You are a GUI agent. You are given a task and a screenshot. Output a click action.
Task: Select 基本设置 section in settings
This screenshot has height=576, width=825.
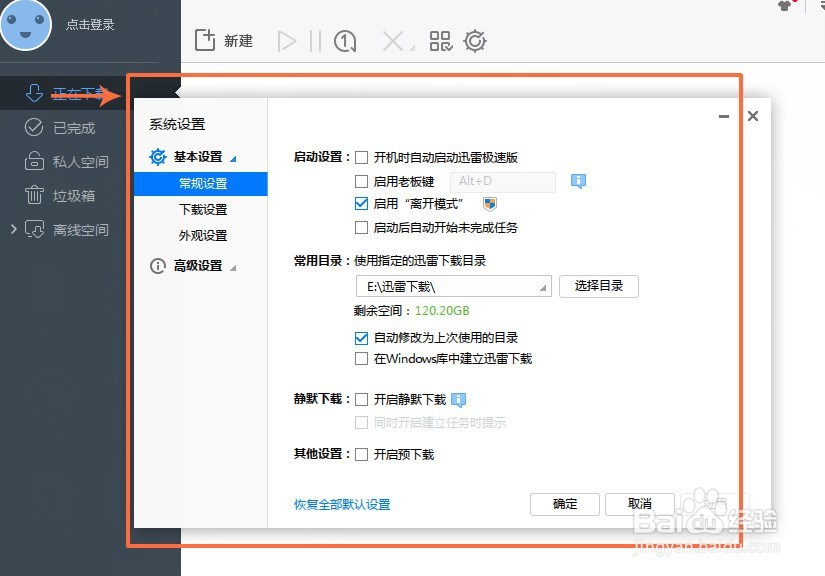pos(198,157)
